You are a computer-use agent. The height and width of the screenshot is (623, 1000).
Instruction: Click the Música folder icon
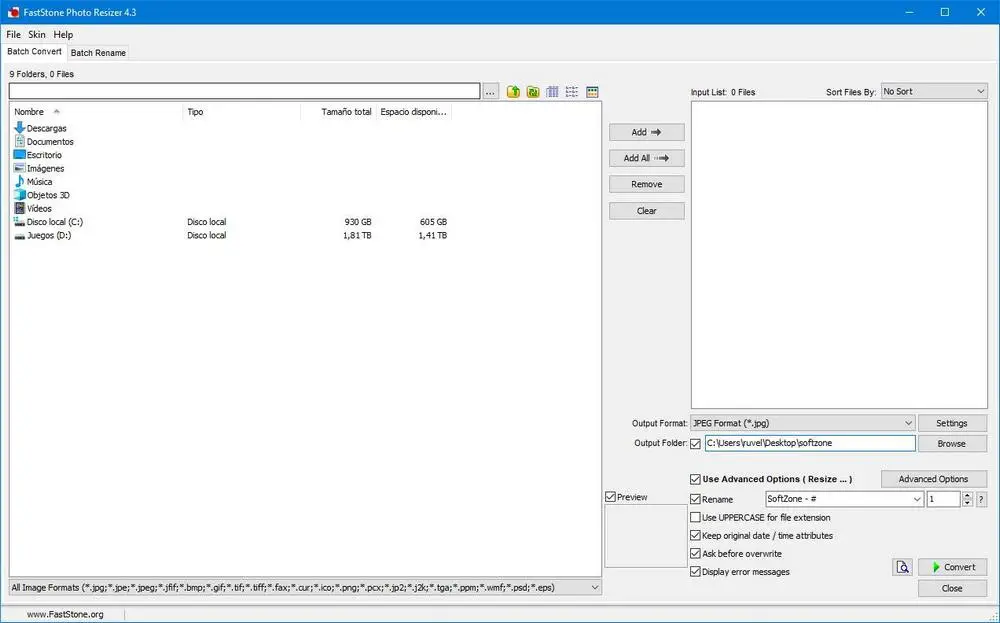click(19, 182)
